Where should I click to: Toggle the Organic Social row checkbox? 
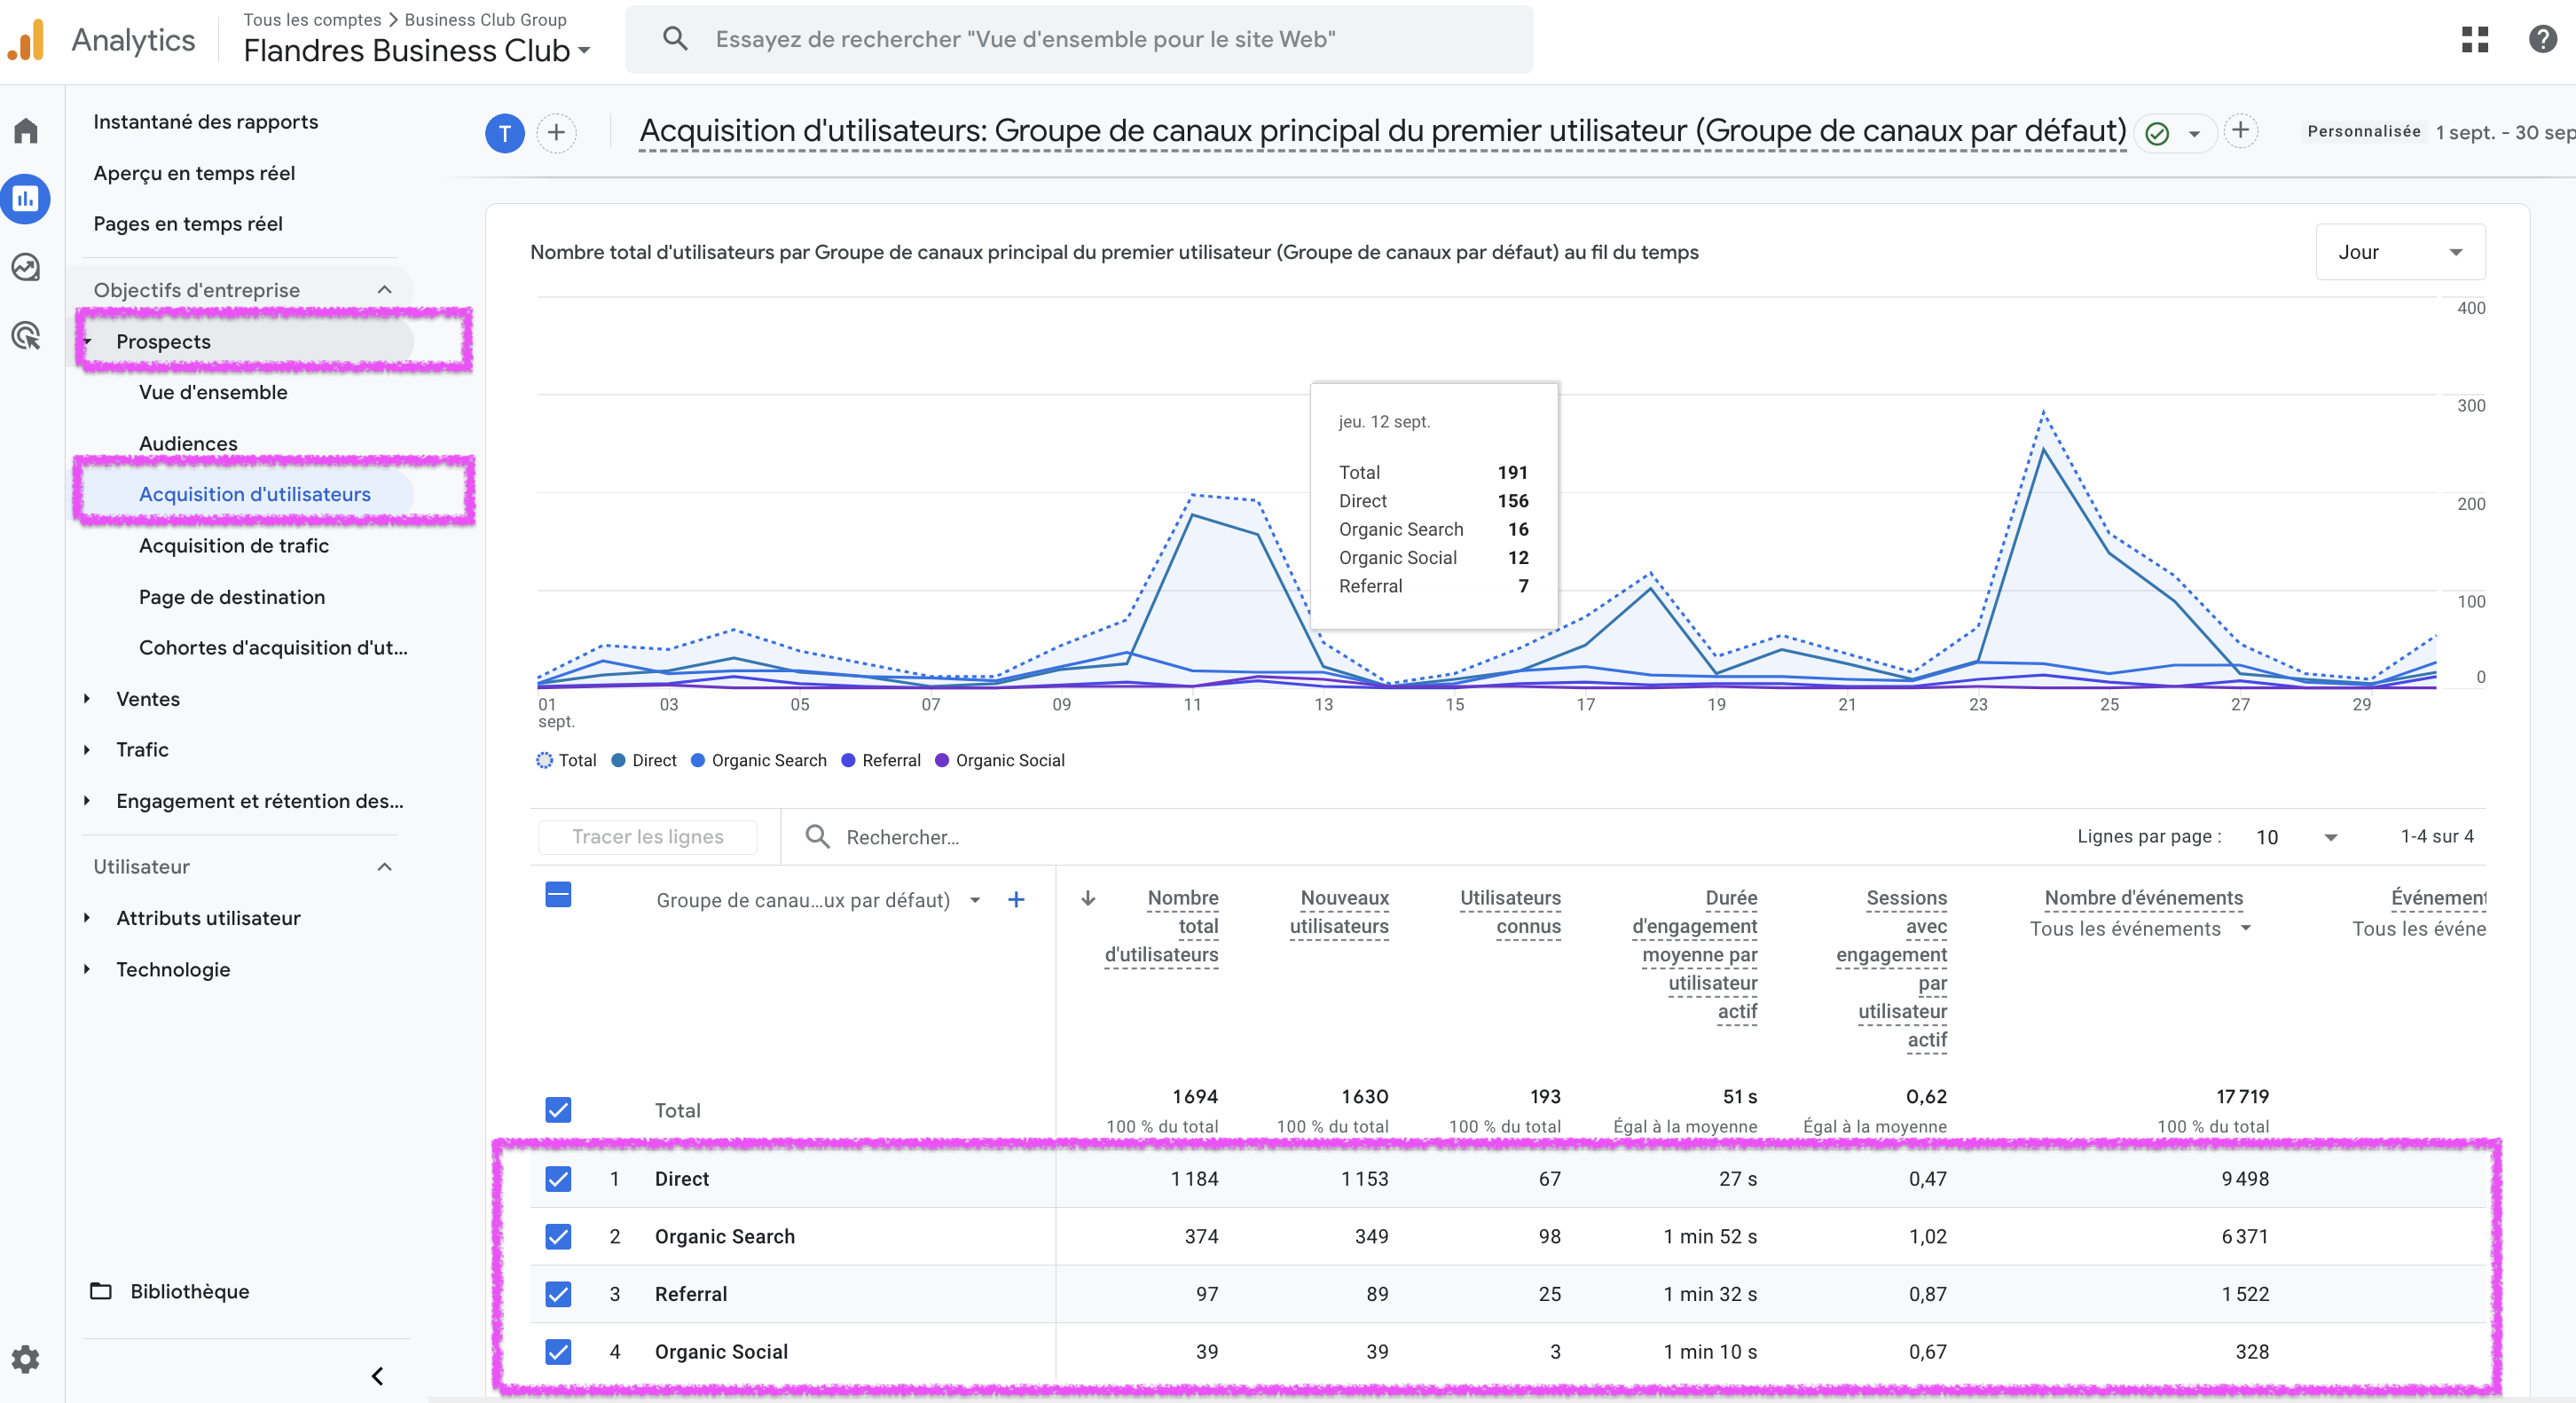point(558,1351)
